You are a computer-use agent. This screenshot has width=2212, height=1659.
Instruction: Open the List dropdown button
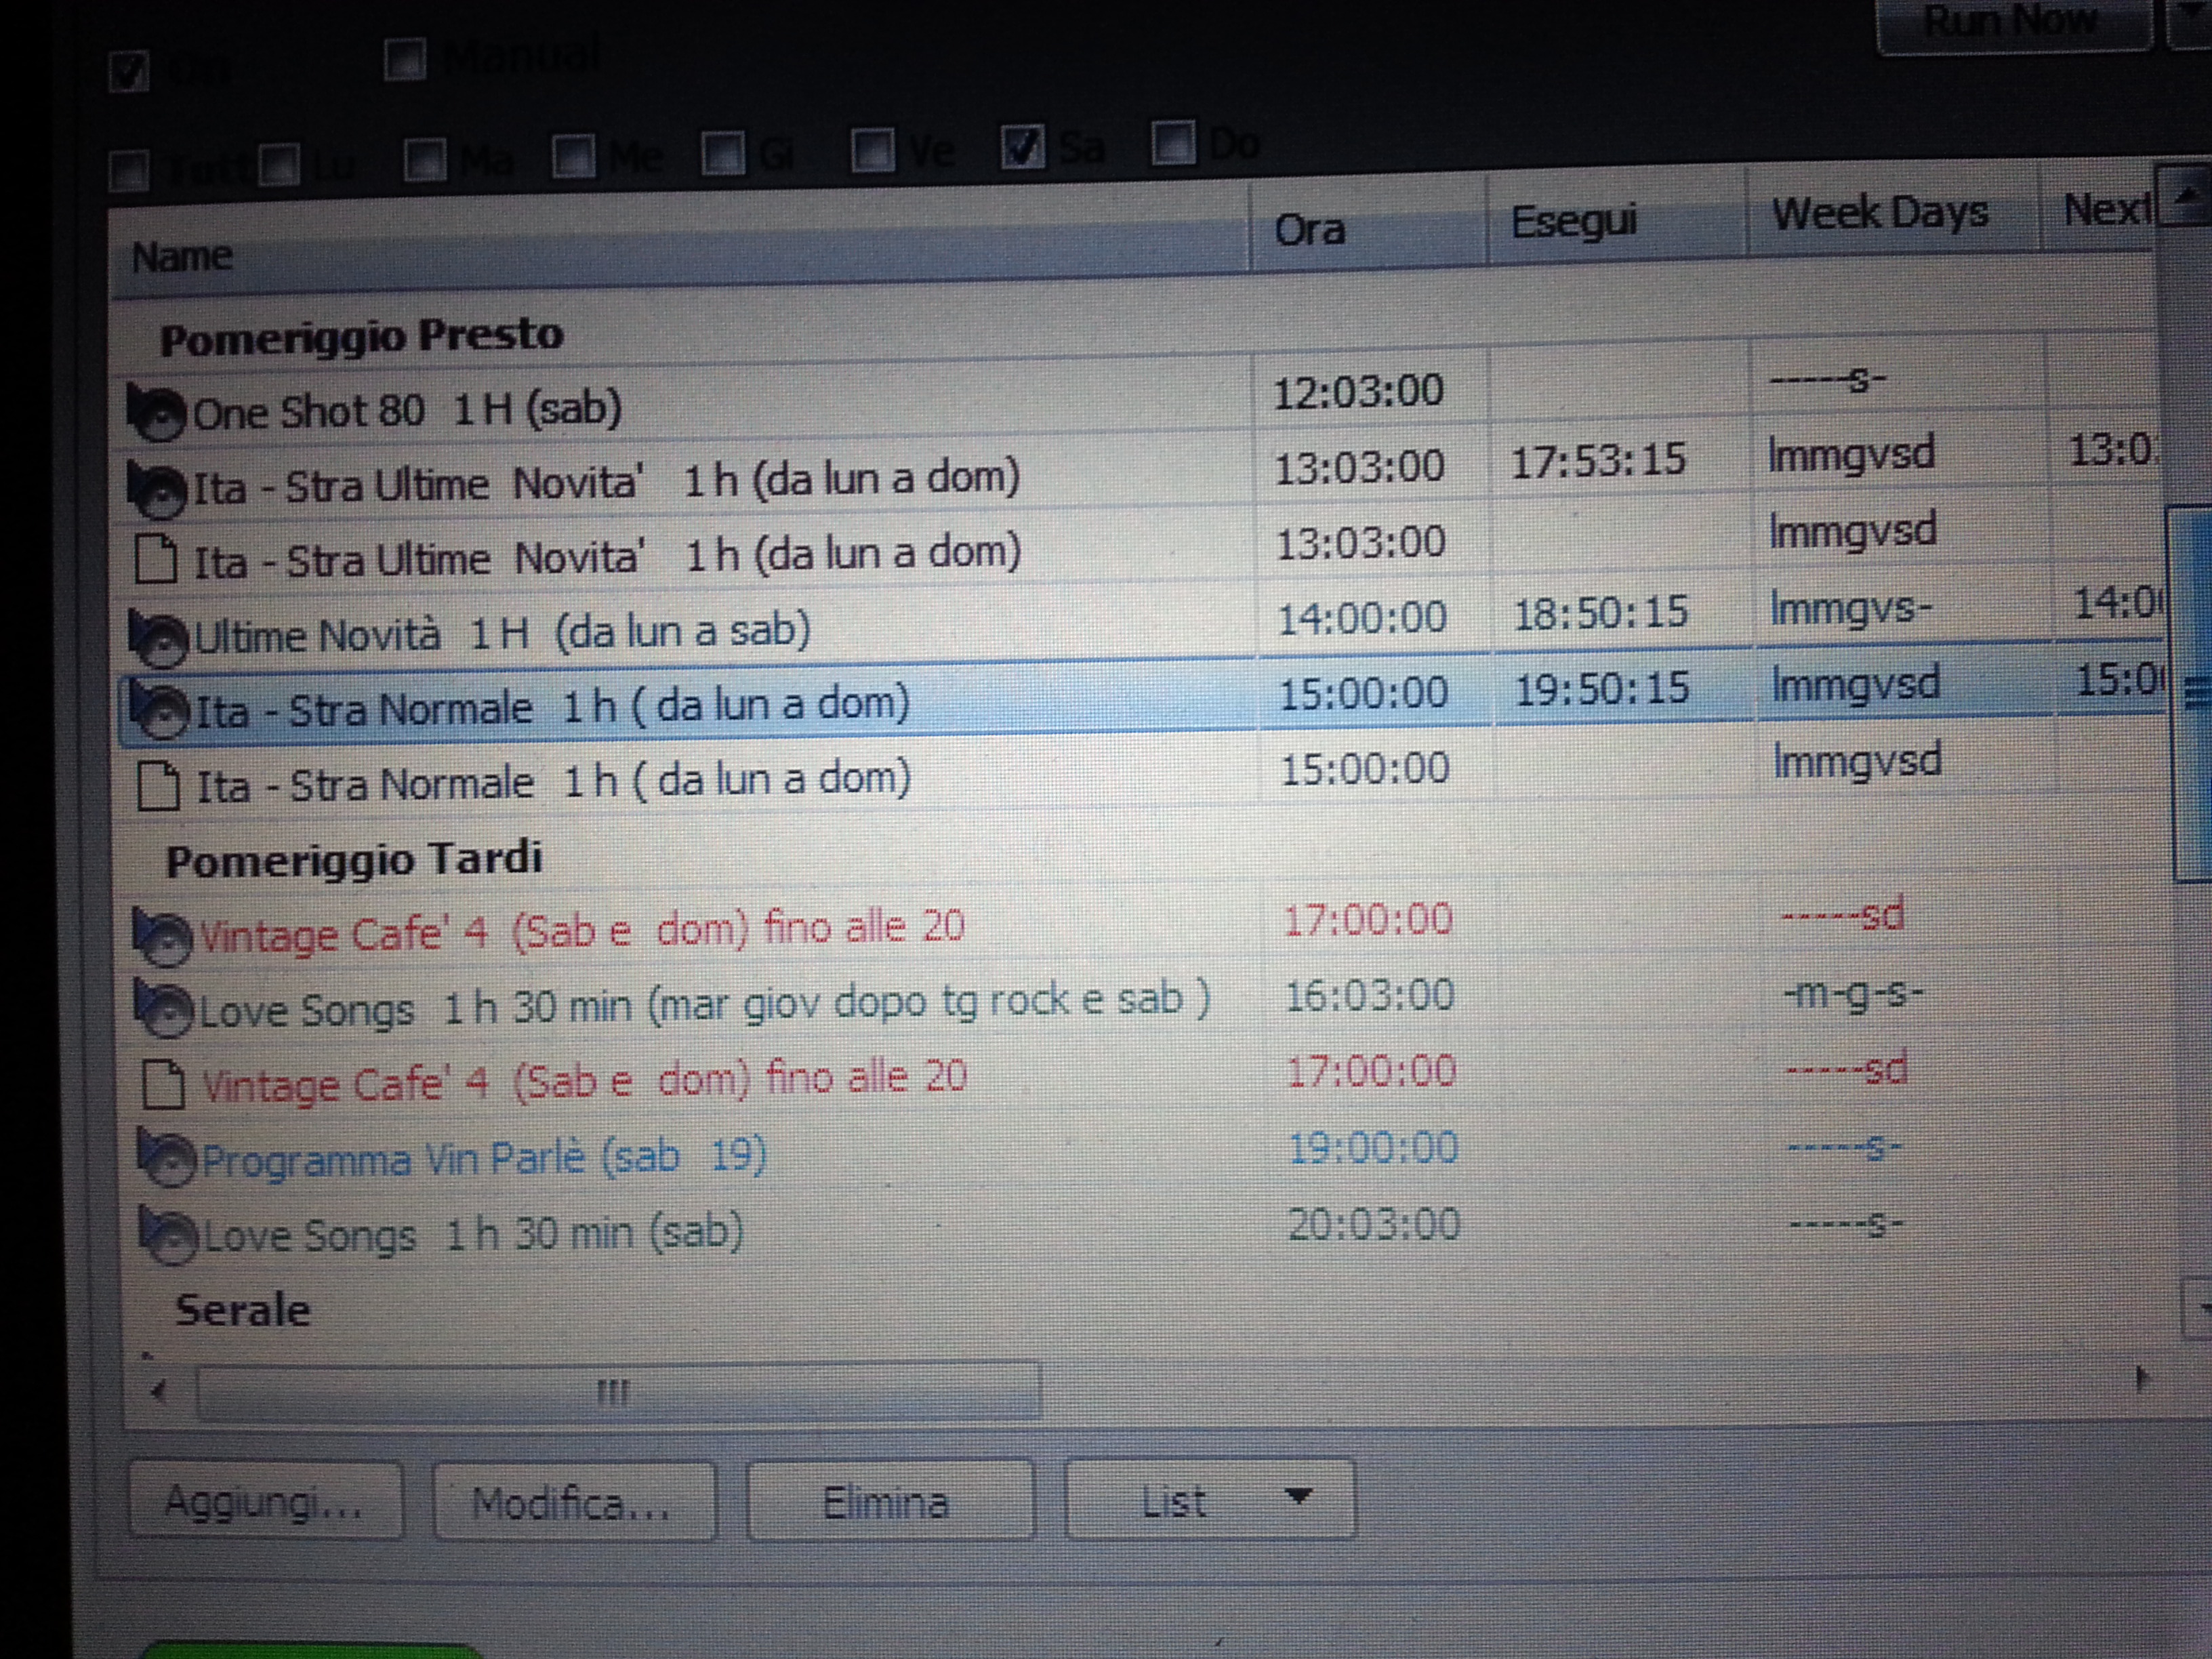[x=1210, y=1498]
